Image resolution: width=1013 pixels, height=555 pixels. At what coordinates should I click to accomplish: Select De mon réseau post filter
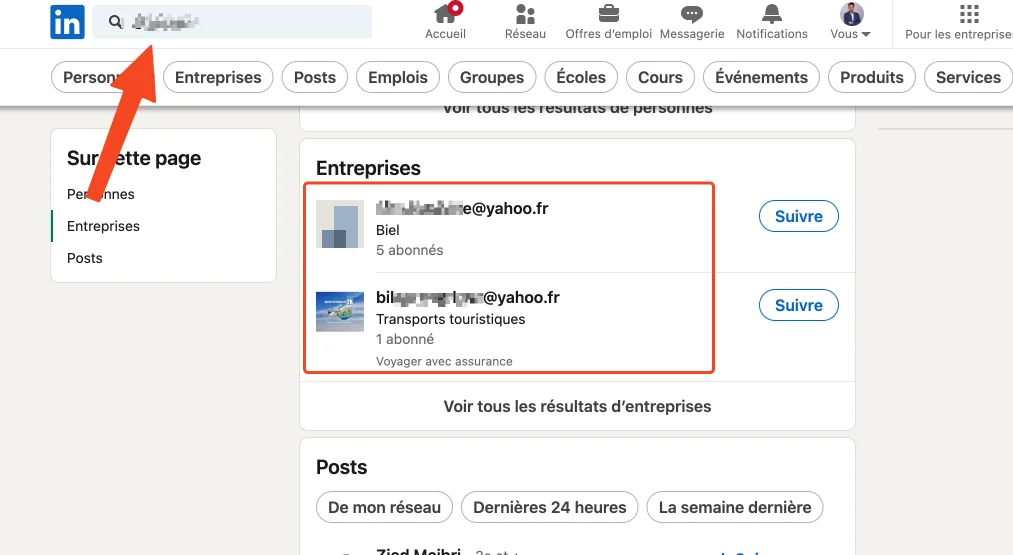point(384,507)
